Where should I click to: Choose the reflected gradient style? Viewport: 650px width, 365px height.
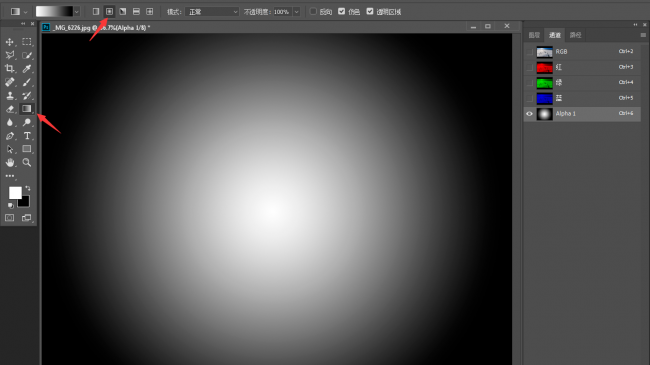[x=136, y=12]
